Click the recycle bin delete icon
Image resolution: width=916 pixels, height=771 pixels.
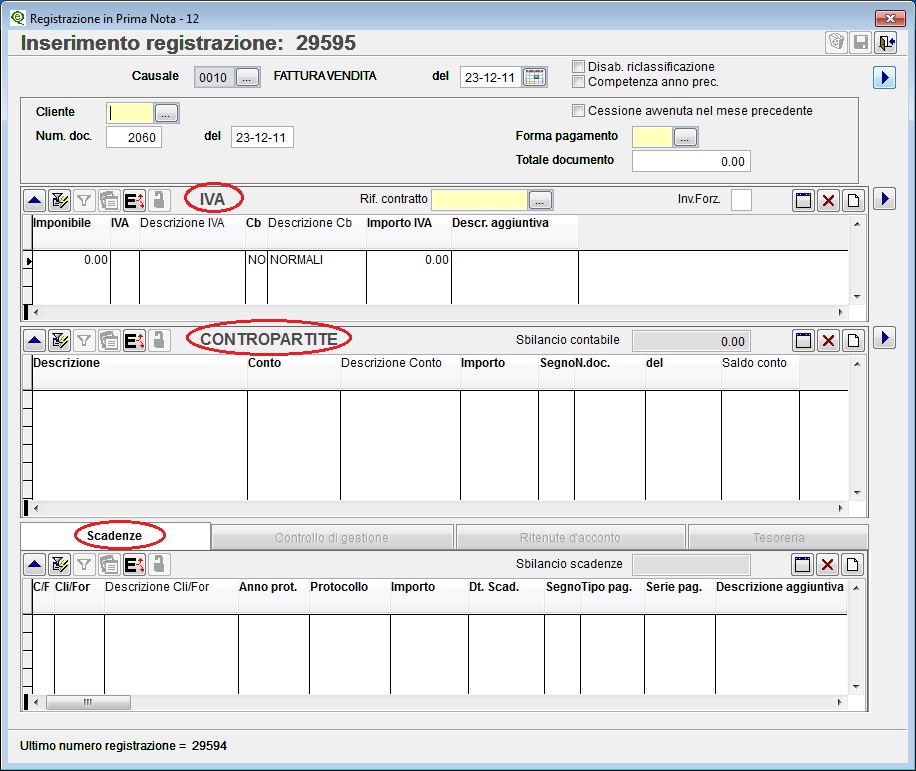[x=837, y=43]
